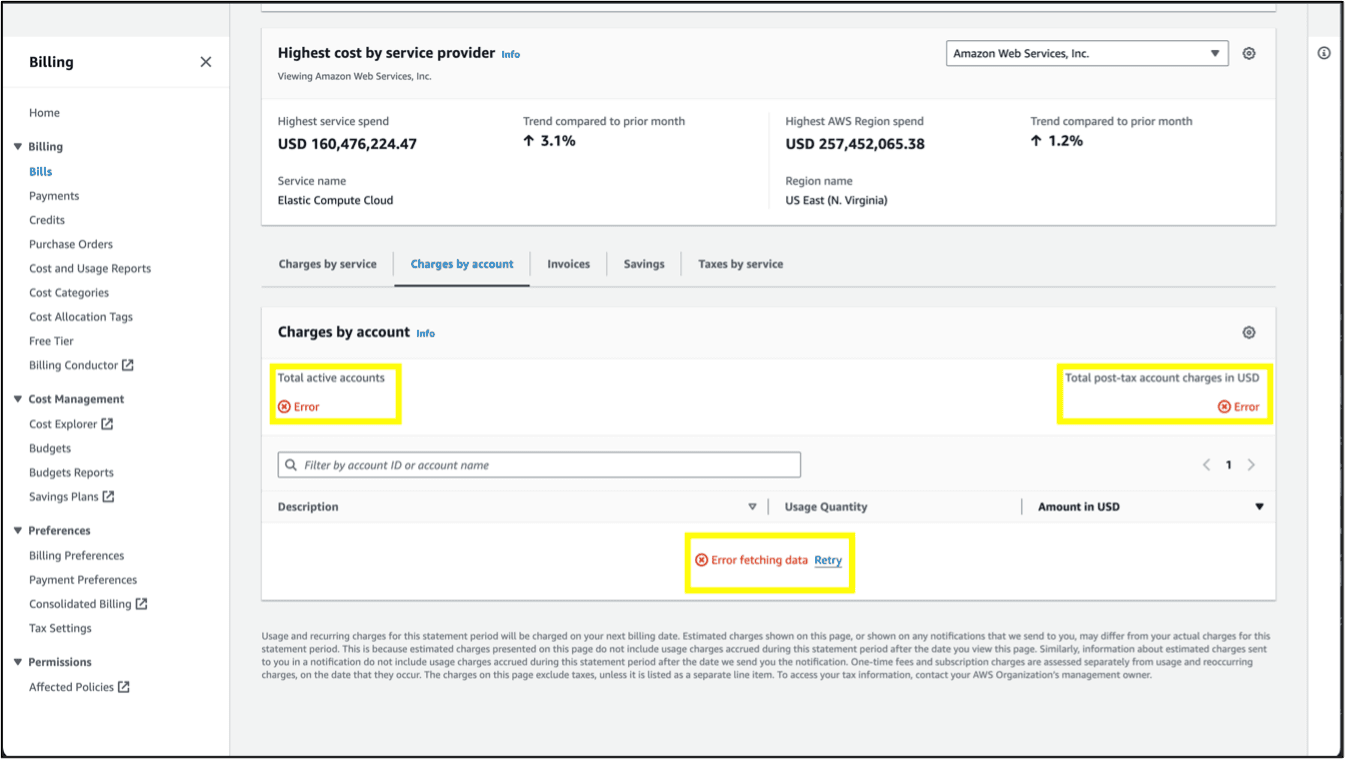Open Info link beside Charges by account heading
The height and width of the screenshot is (763, 1347).
(x=426, y=334)
